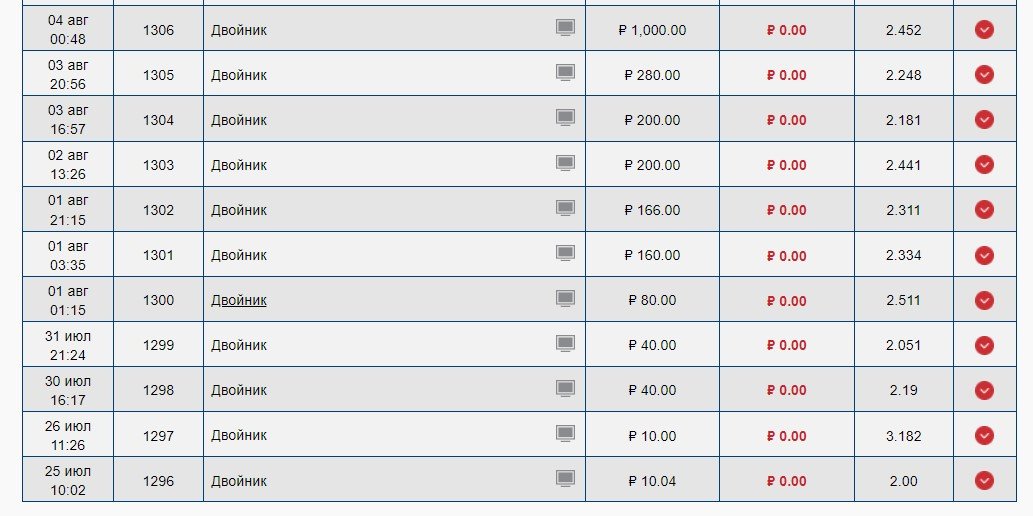
Task: Click the monitor icon in row 1297
Action: coord(565,434)
